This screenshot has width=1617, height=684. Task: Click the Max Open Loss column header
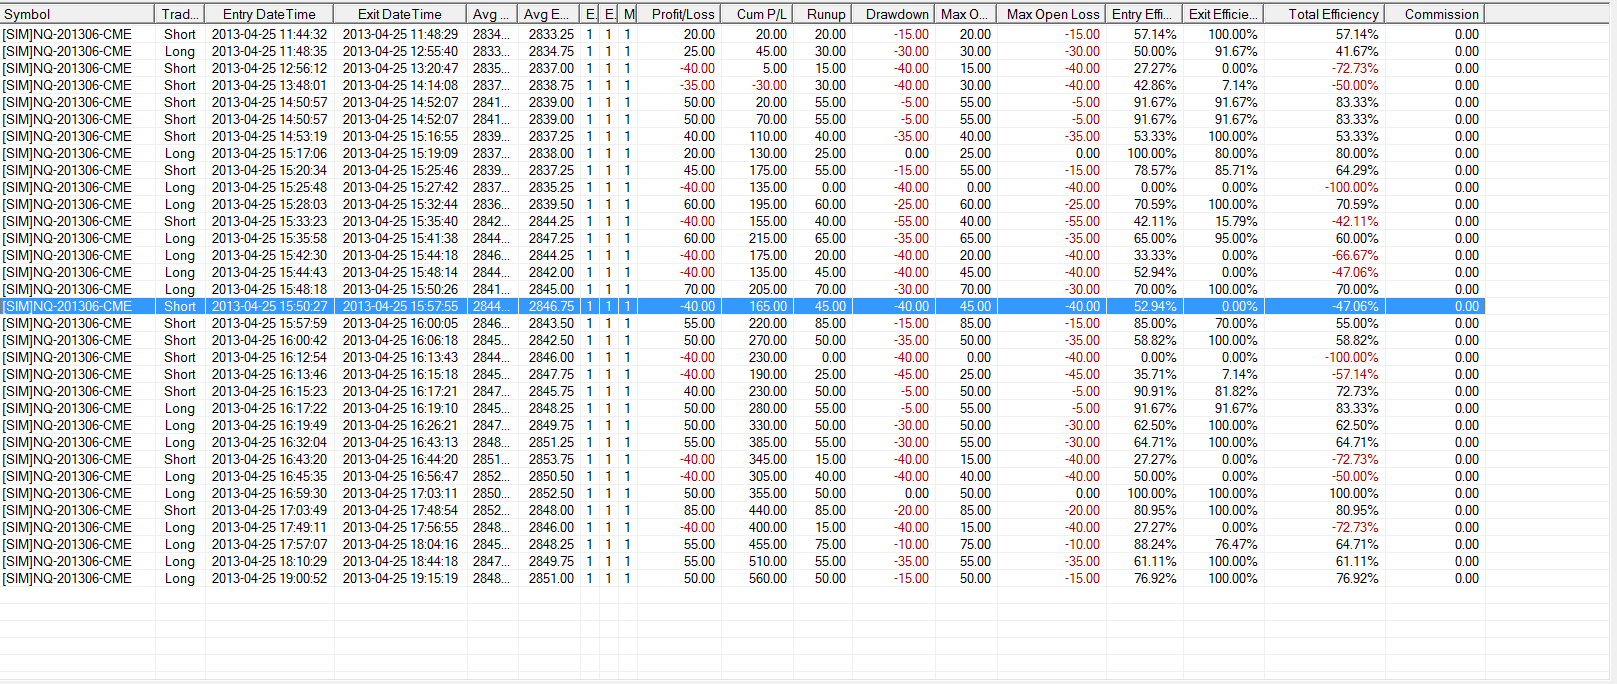click(x=1051, y=14)
